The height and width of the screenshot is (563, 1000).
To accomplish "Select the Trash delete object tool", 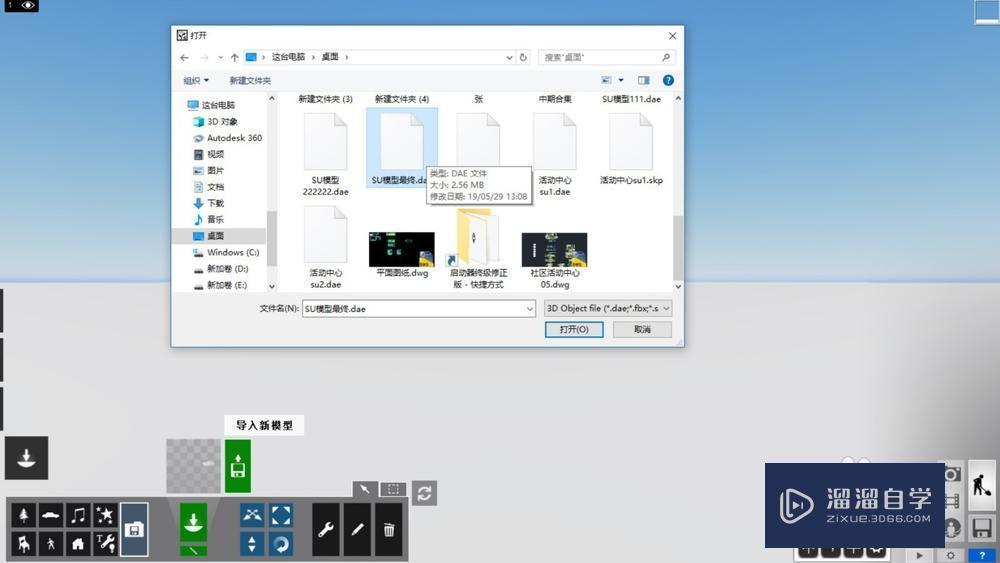I will 388,529.
